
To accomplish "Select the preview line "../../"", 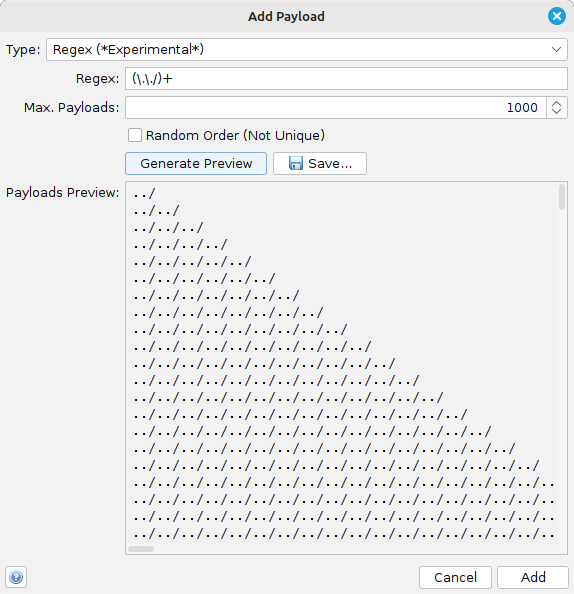I will click(156, 211).
